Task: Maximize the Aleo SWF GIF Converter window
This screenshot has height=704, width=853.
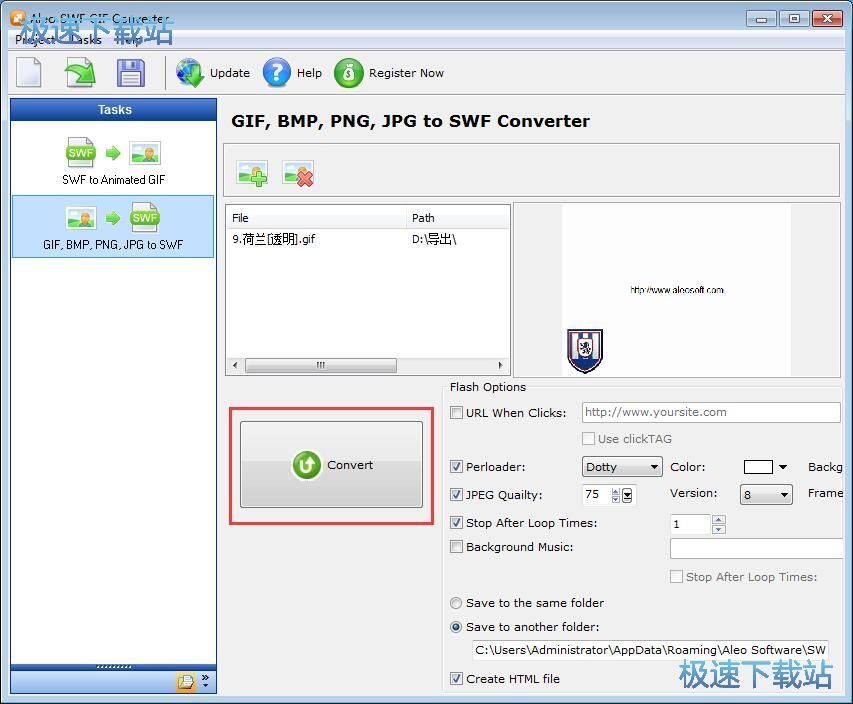Action: (x=794, y=19)
